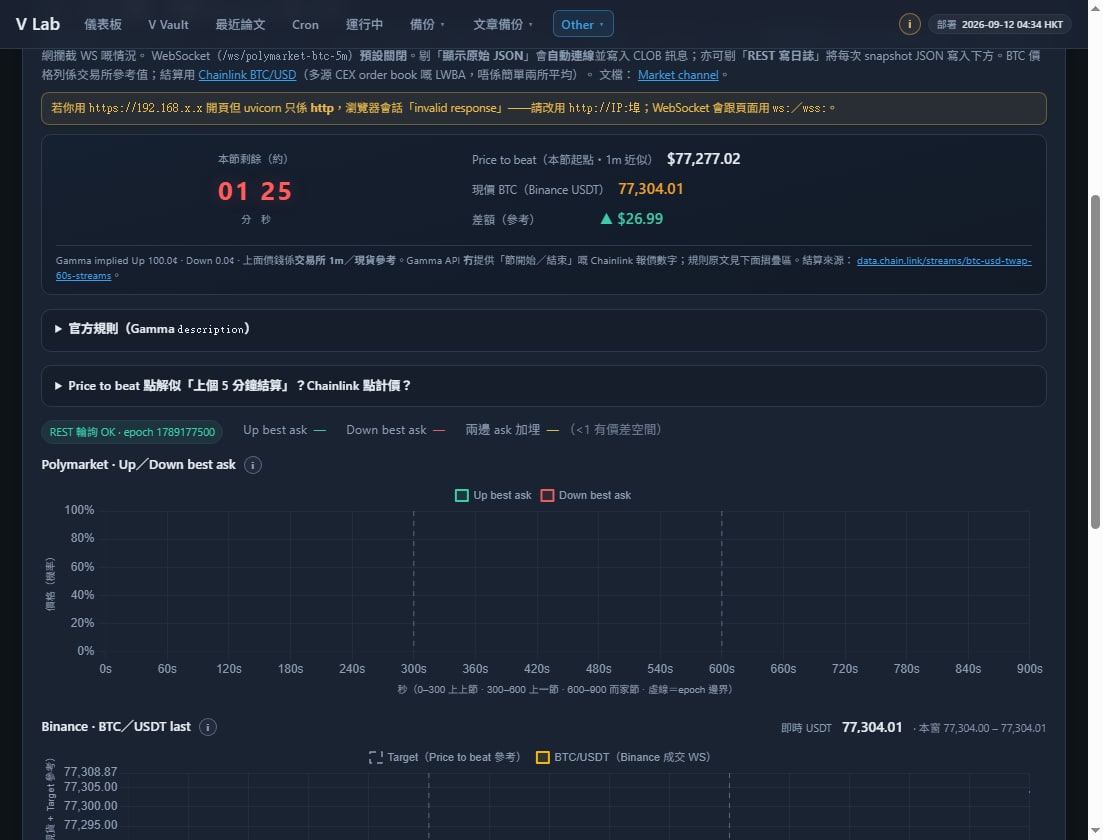Toggle Up best ask legend series
The width and height of the screenshot is (1103, 840).
pyautogui.click(x=493, y=495)
